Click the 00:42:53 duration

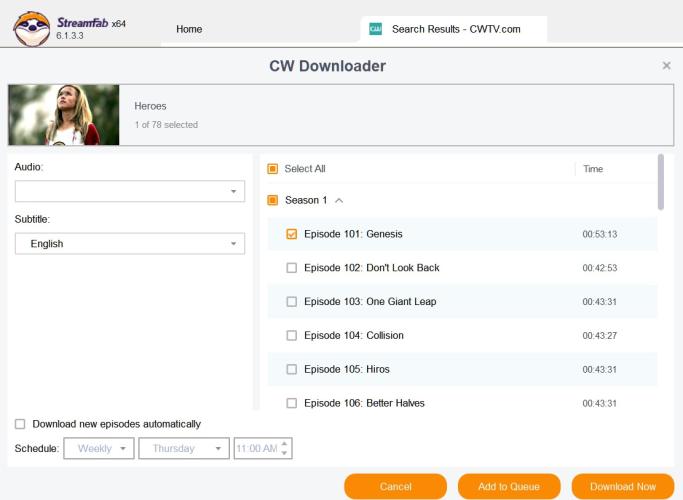click(600, 268)
